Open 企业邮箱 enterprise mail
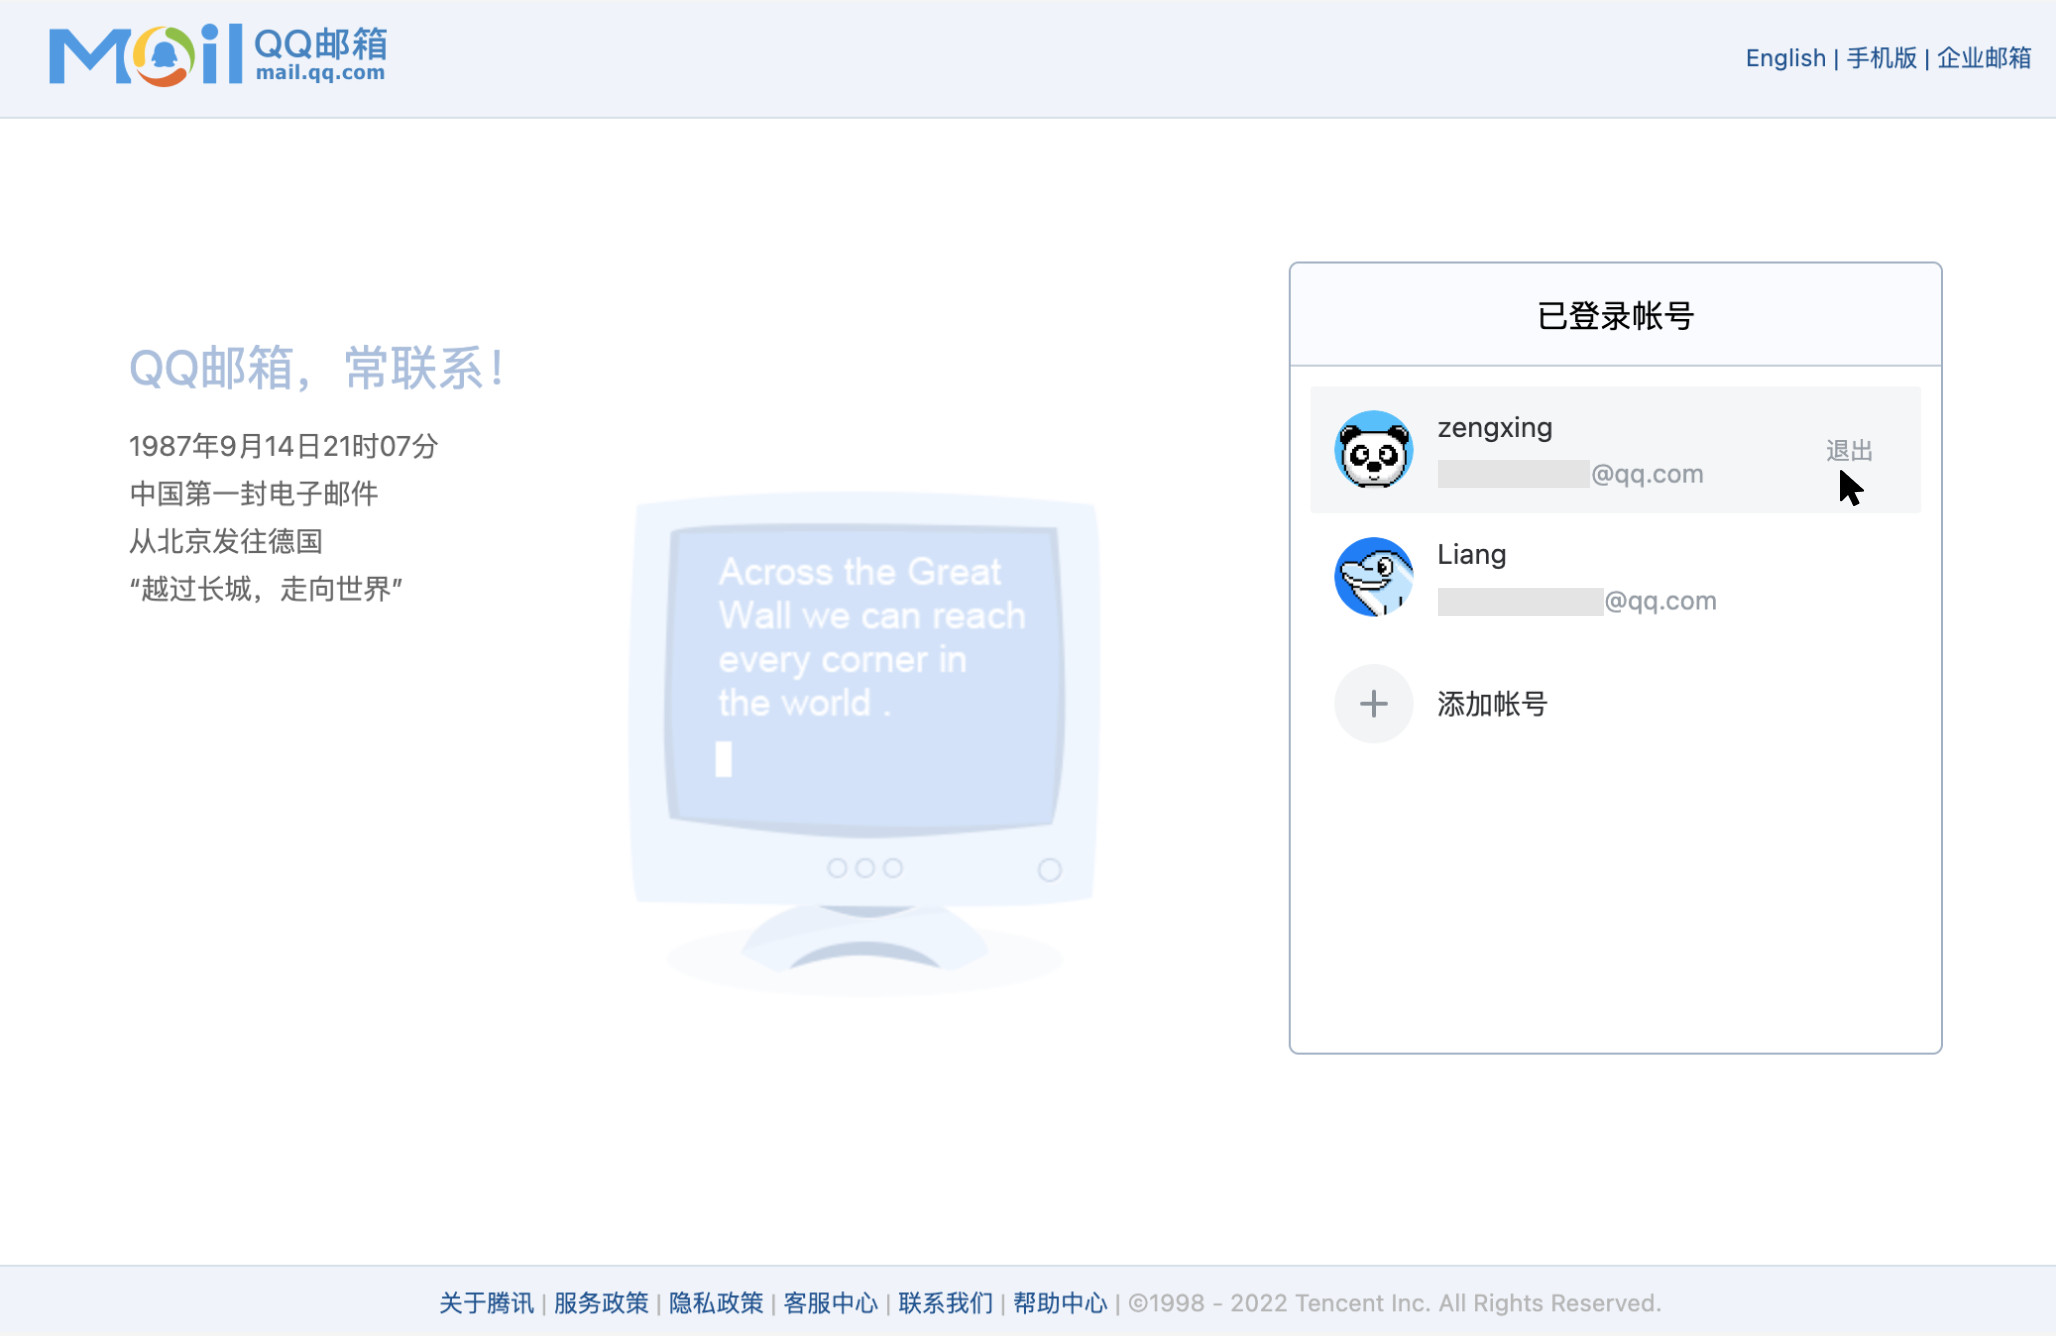Screen dimensions: 2056x1336 [1983, 58]
